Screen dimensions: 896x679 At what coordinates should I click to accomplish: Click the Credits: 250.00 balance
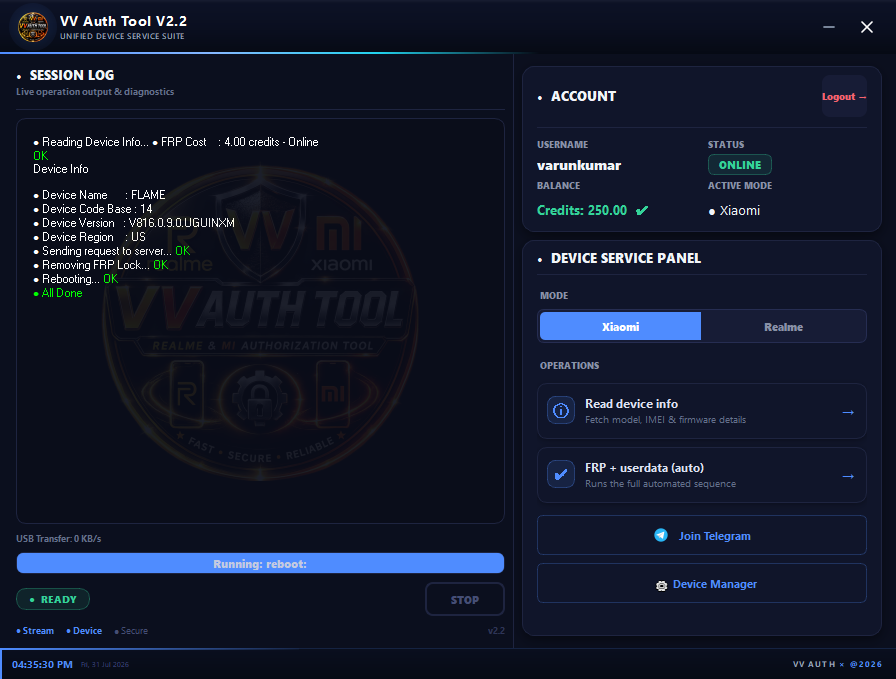582,210
